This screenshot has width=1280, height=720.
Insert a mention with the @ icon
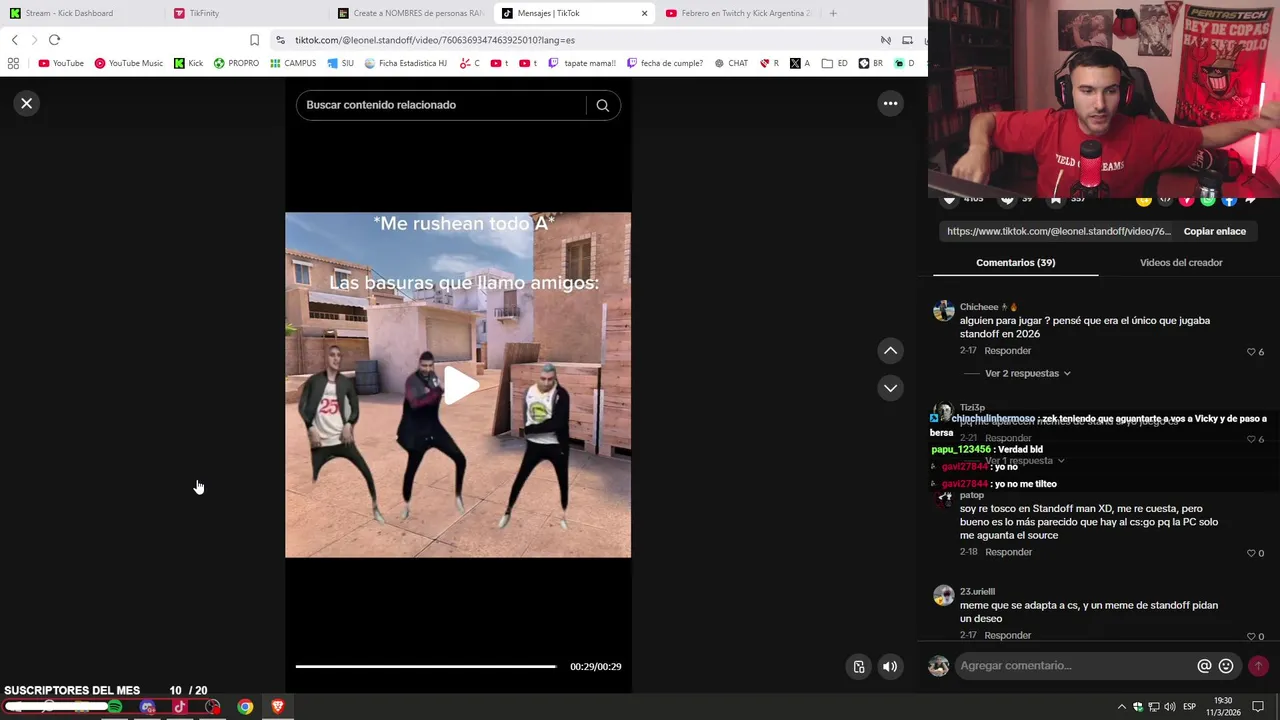click(x=1204, y=666)
